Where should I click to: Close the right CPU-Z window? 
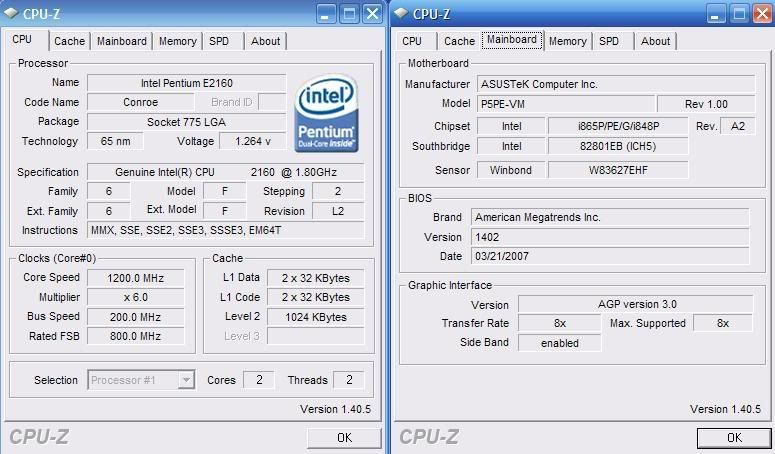tap(762, 14)
